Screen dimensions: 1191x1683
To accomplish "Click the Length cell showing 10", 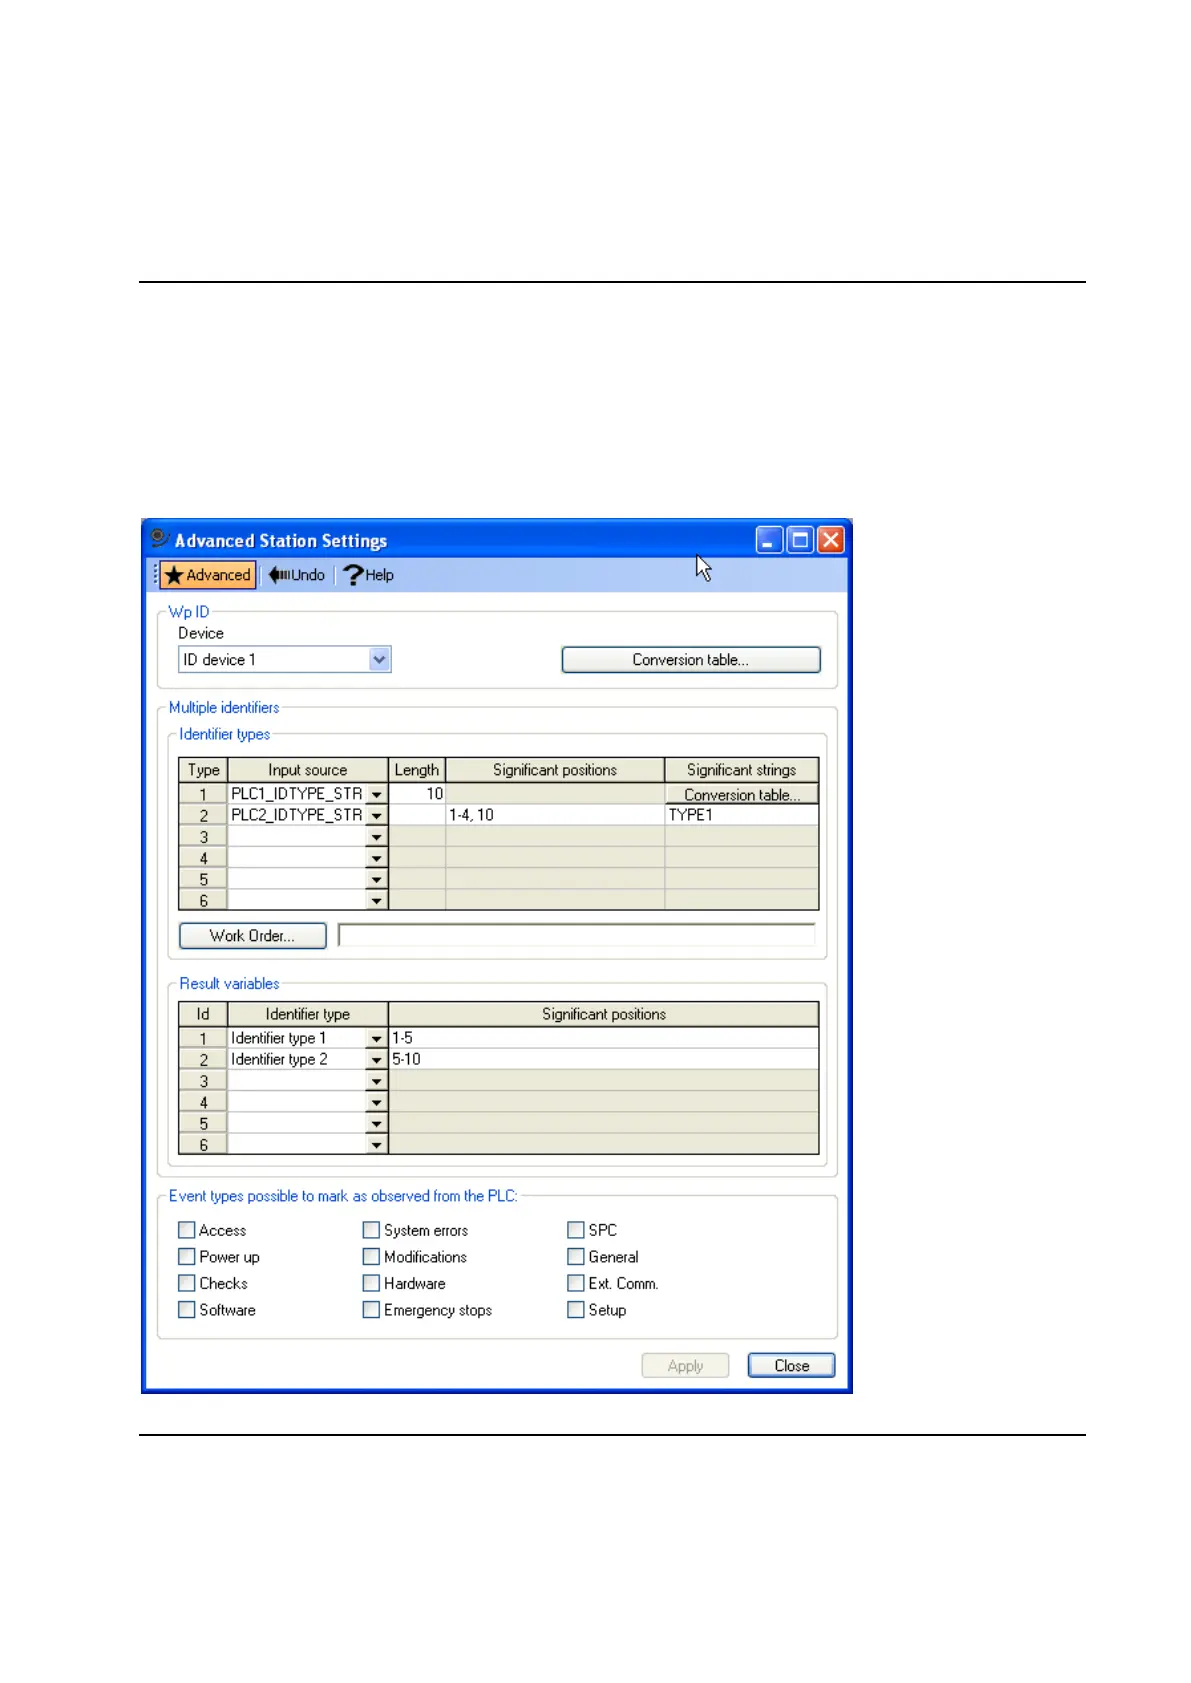I will [x=417, y=794].
